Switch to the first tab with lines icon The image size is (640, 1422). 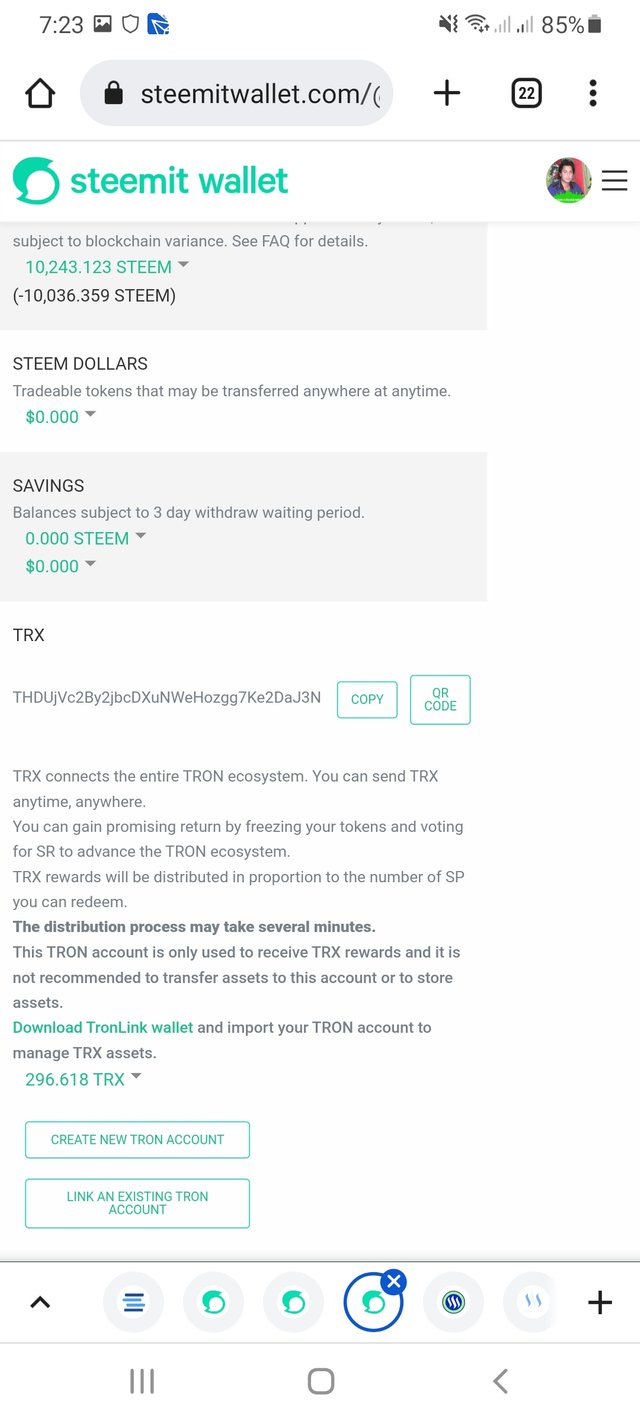tap(134, 1302)
